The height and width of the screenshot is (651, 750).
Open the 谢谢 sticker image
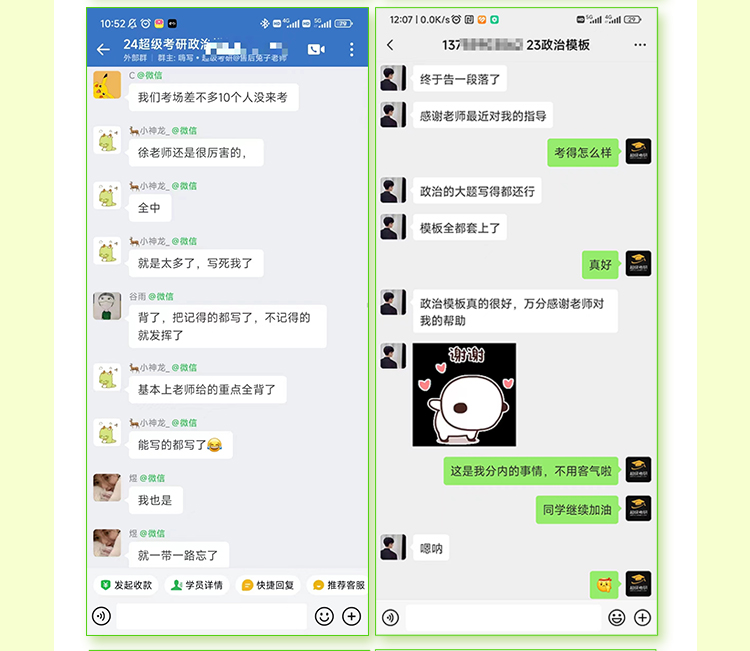(464, 395)
